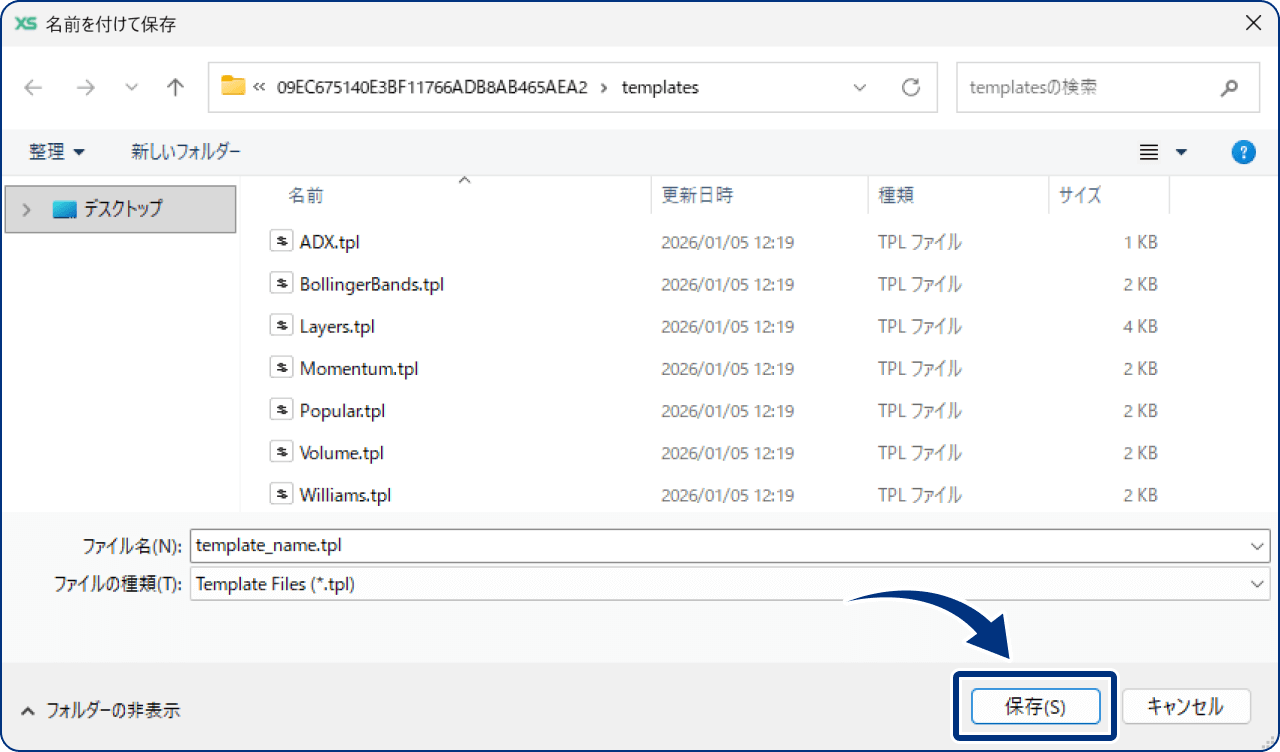Click the back navigation arrow

(x=33, y=87)
